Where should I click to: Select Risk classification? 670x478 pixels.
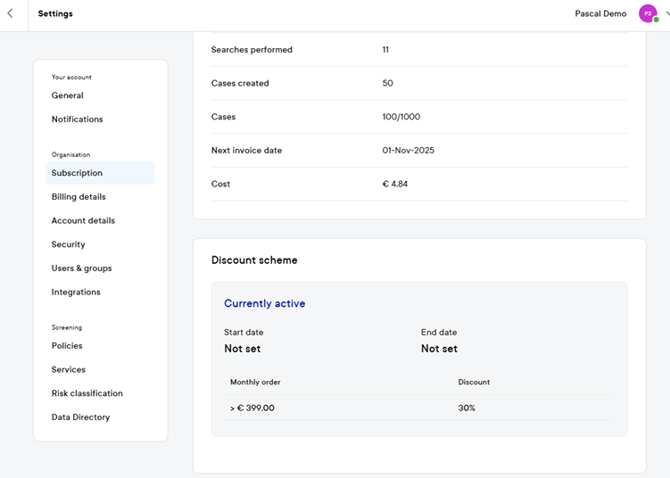coord(87,394)
